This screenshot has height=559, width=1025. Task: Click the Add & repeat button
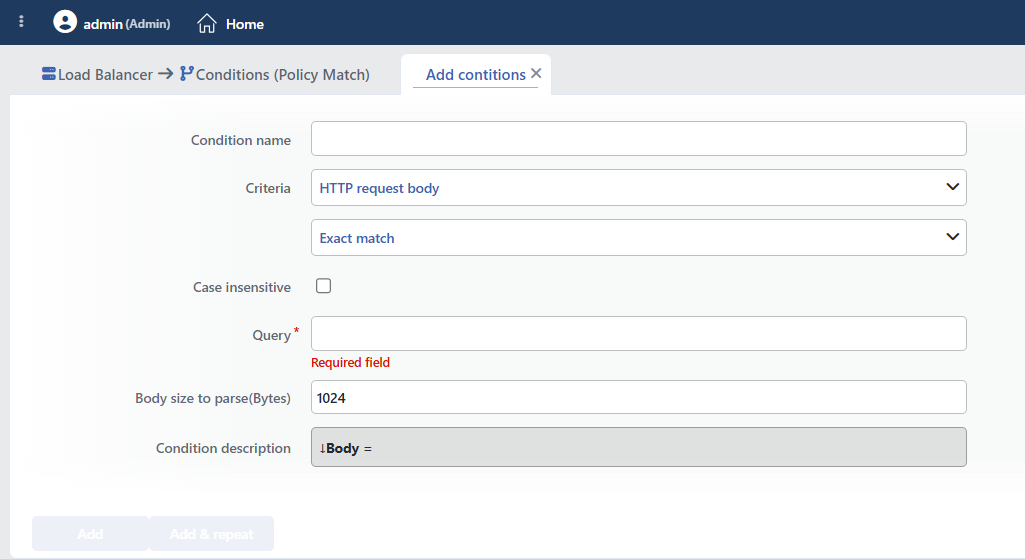212,534
